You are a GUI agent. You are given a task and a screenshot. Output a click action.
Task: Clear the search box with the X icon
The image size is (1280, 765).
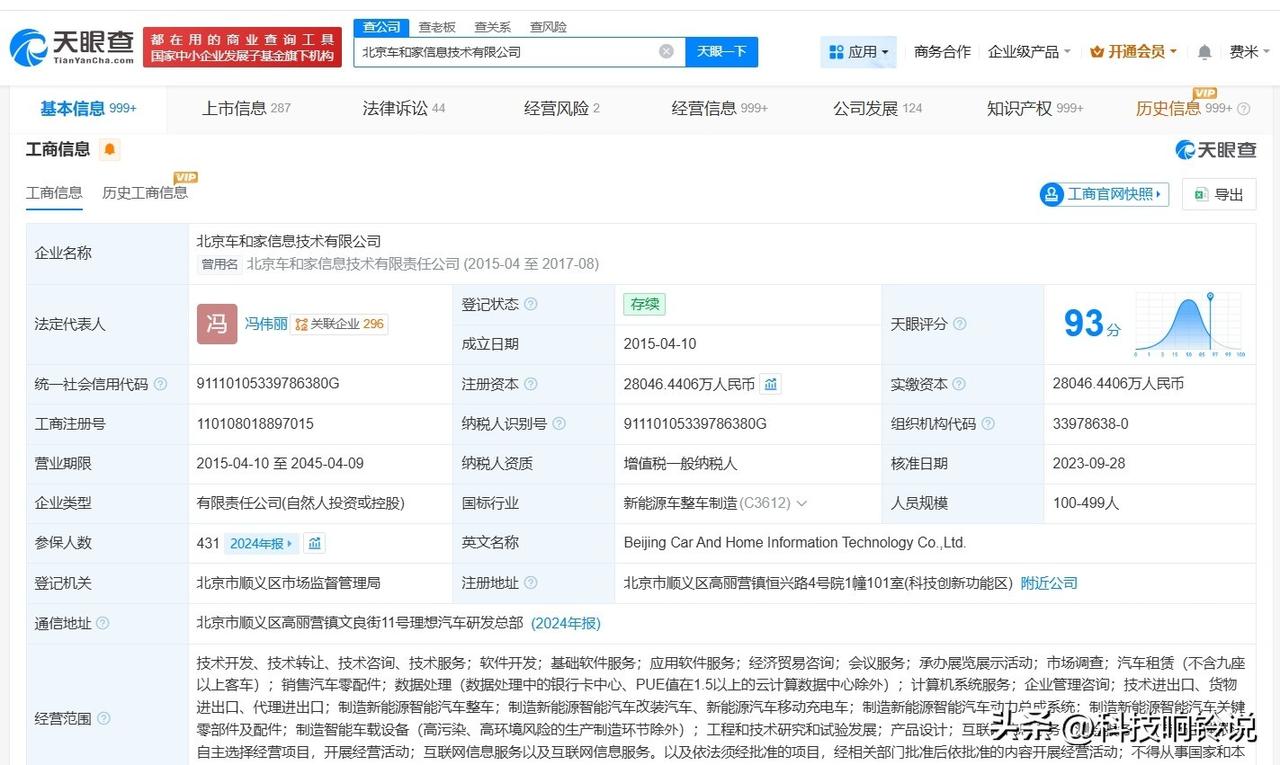(665, 51)
